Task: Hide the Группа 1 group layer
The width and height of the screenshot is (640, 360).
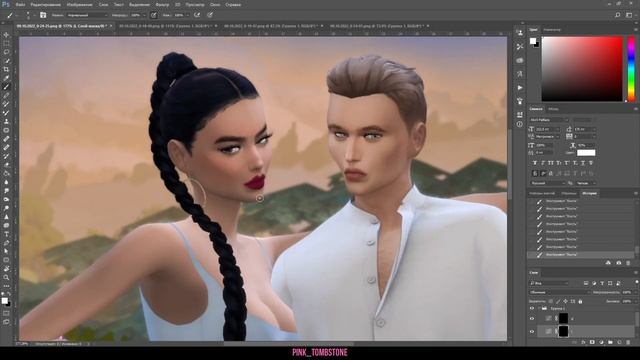Action: [x=532, y=309]
